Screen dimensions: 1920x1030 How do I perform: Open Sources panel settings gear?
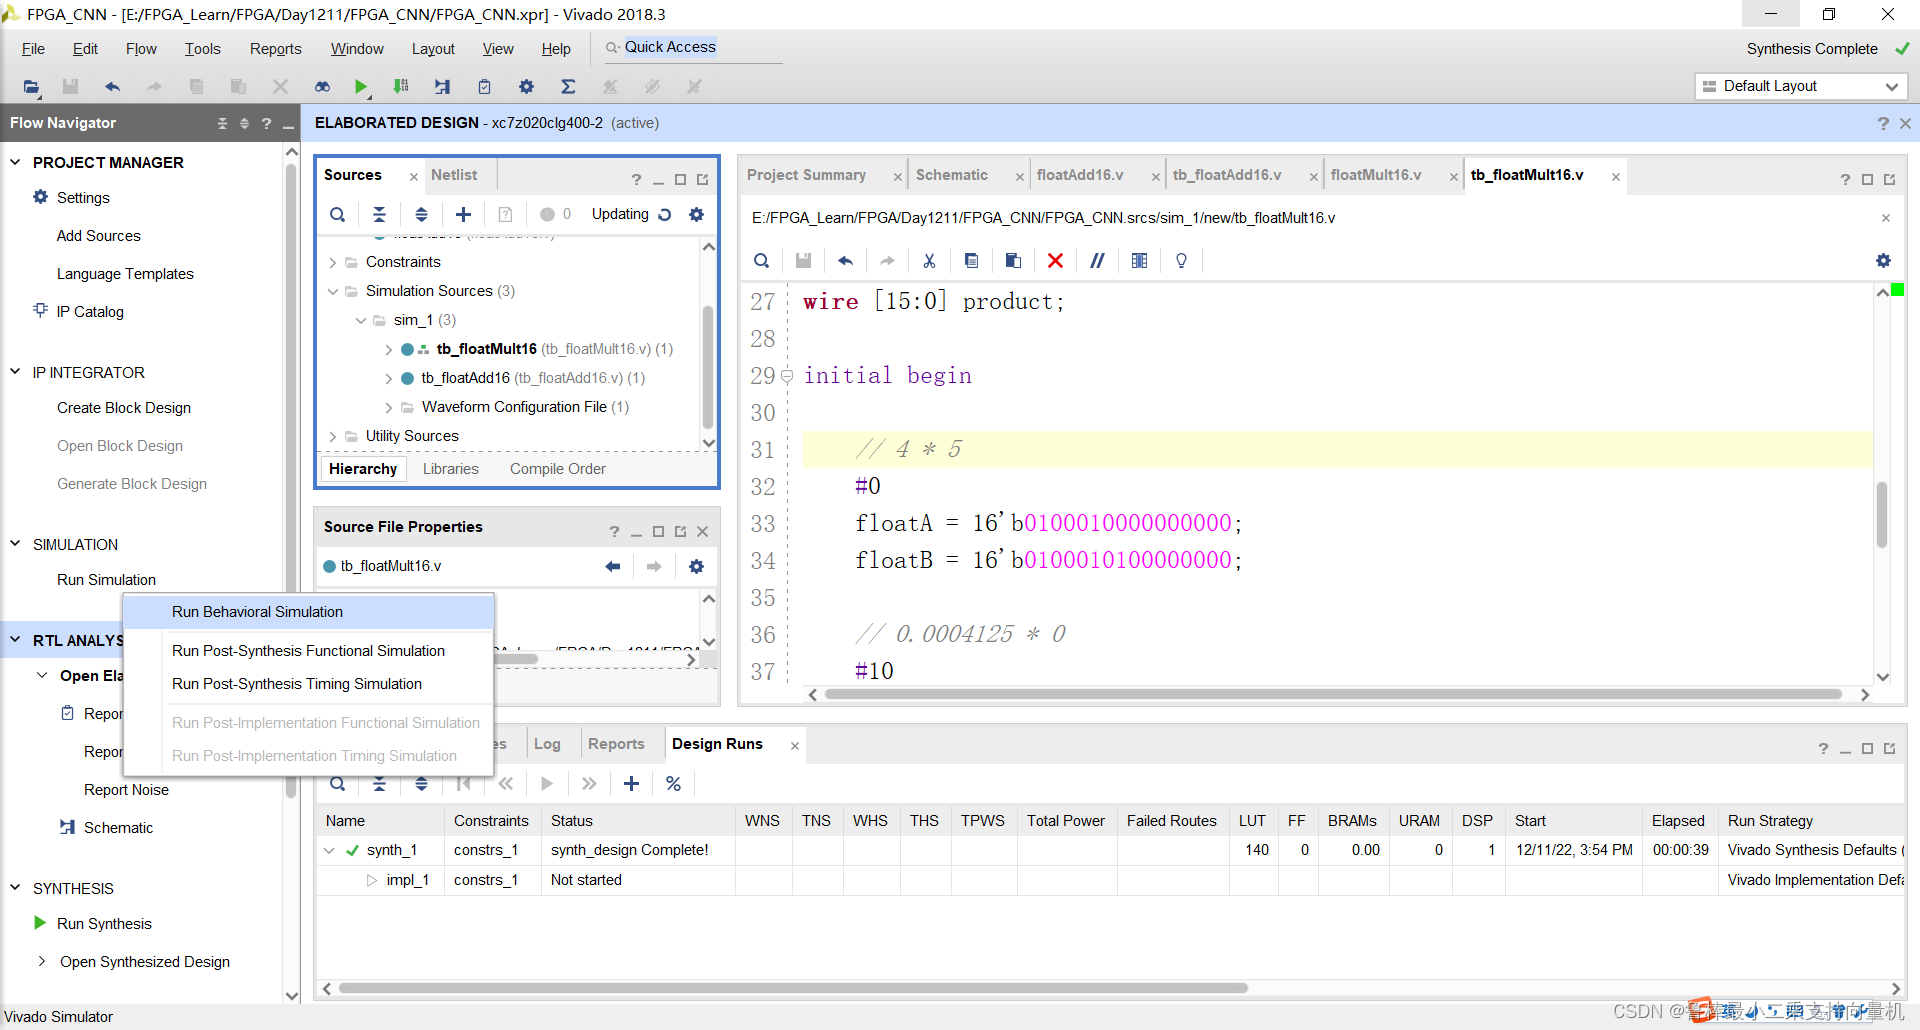coord(697,214)
